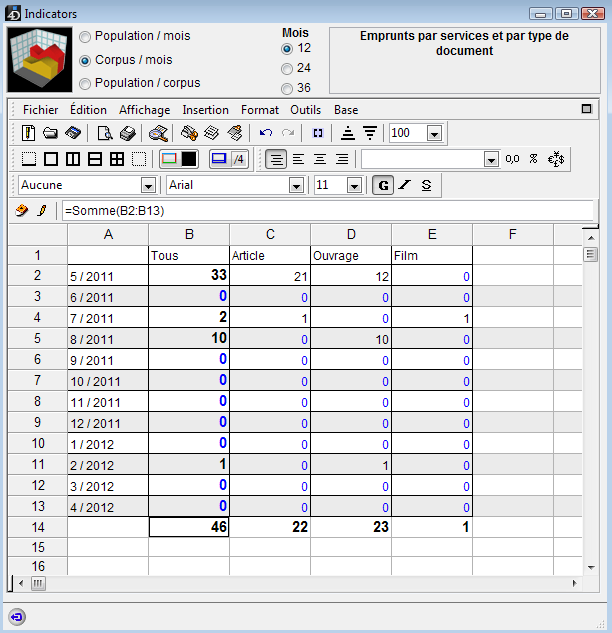The image size is (612, 633).
Task: Click the blue frame color swatch
Action: (x=219, y=159)
